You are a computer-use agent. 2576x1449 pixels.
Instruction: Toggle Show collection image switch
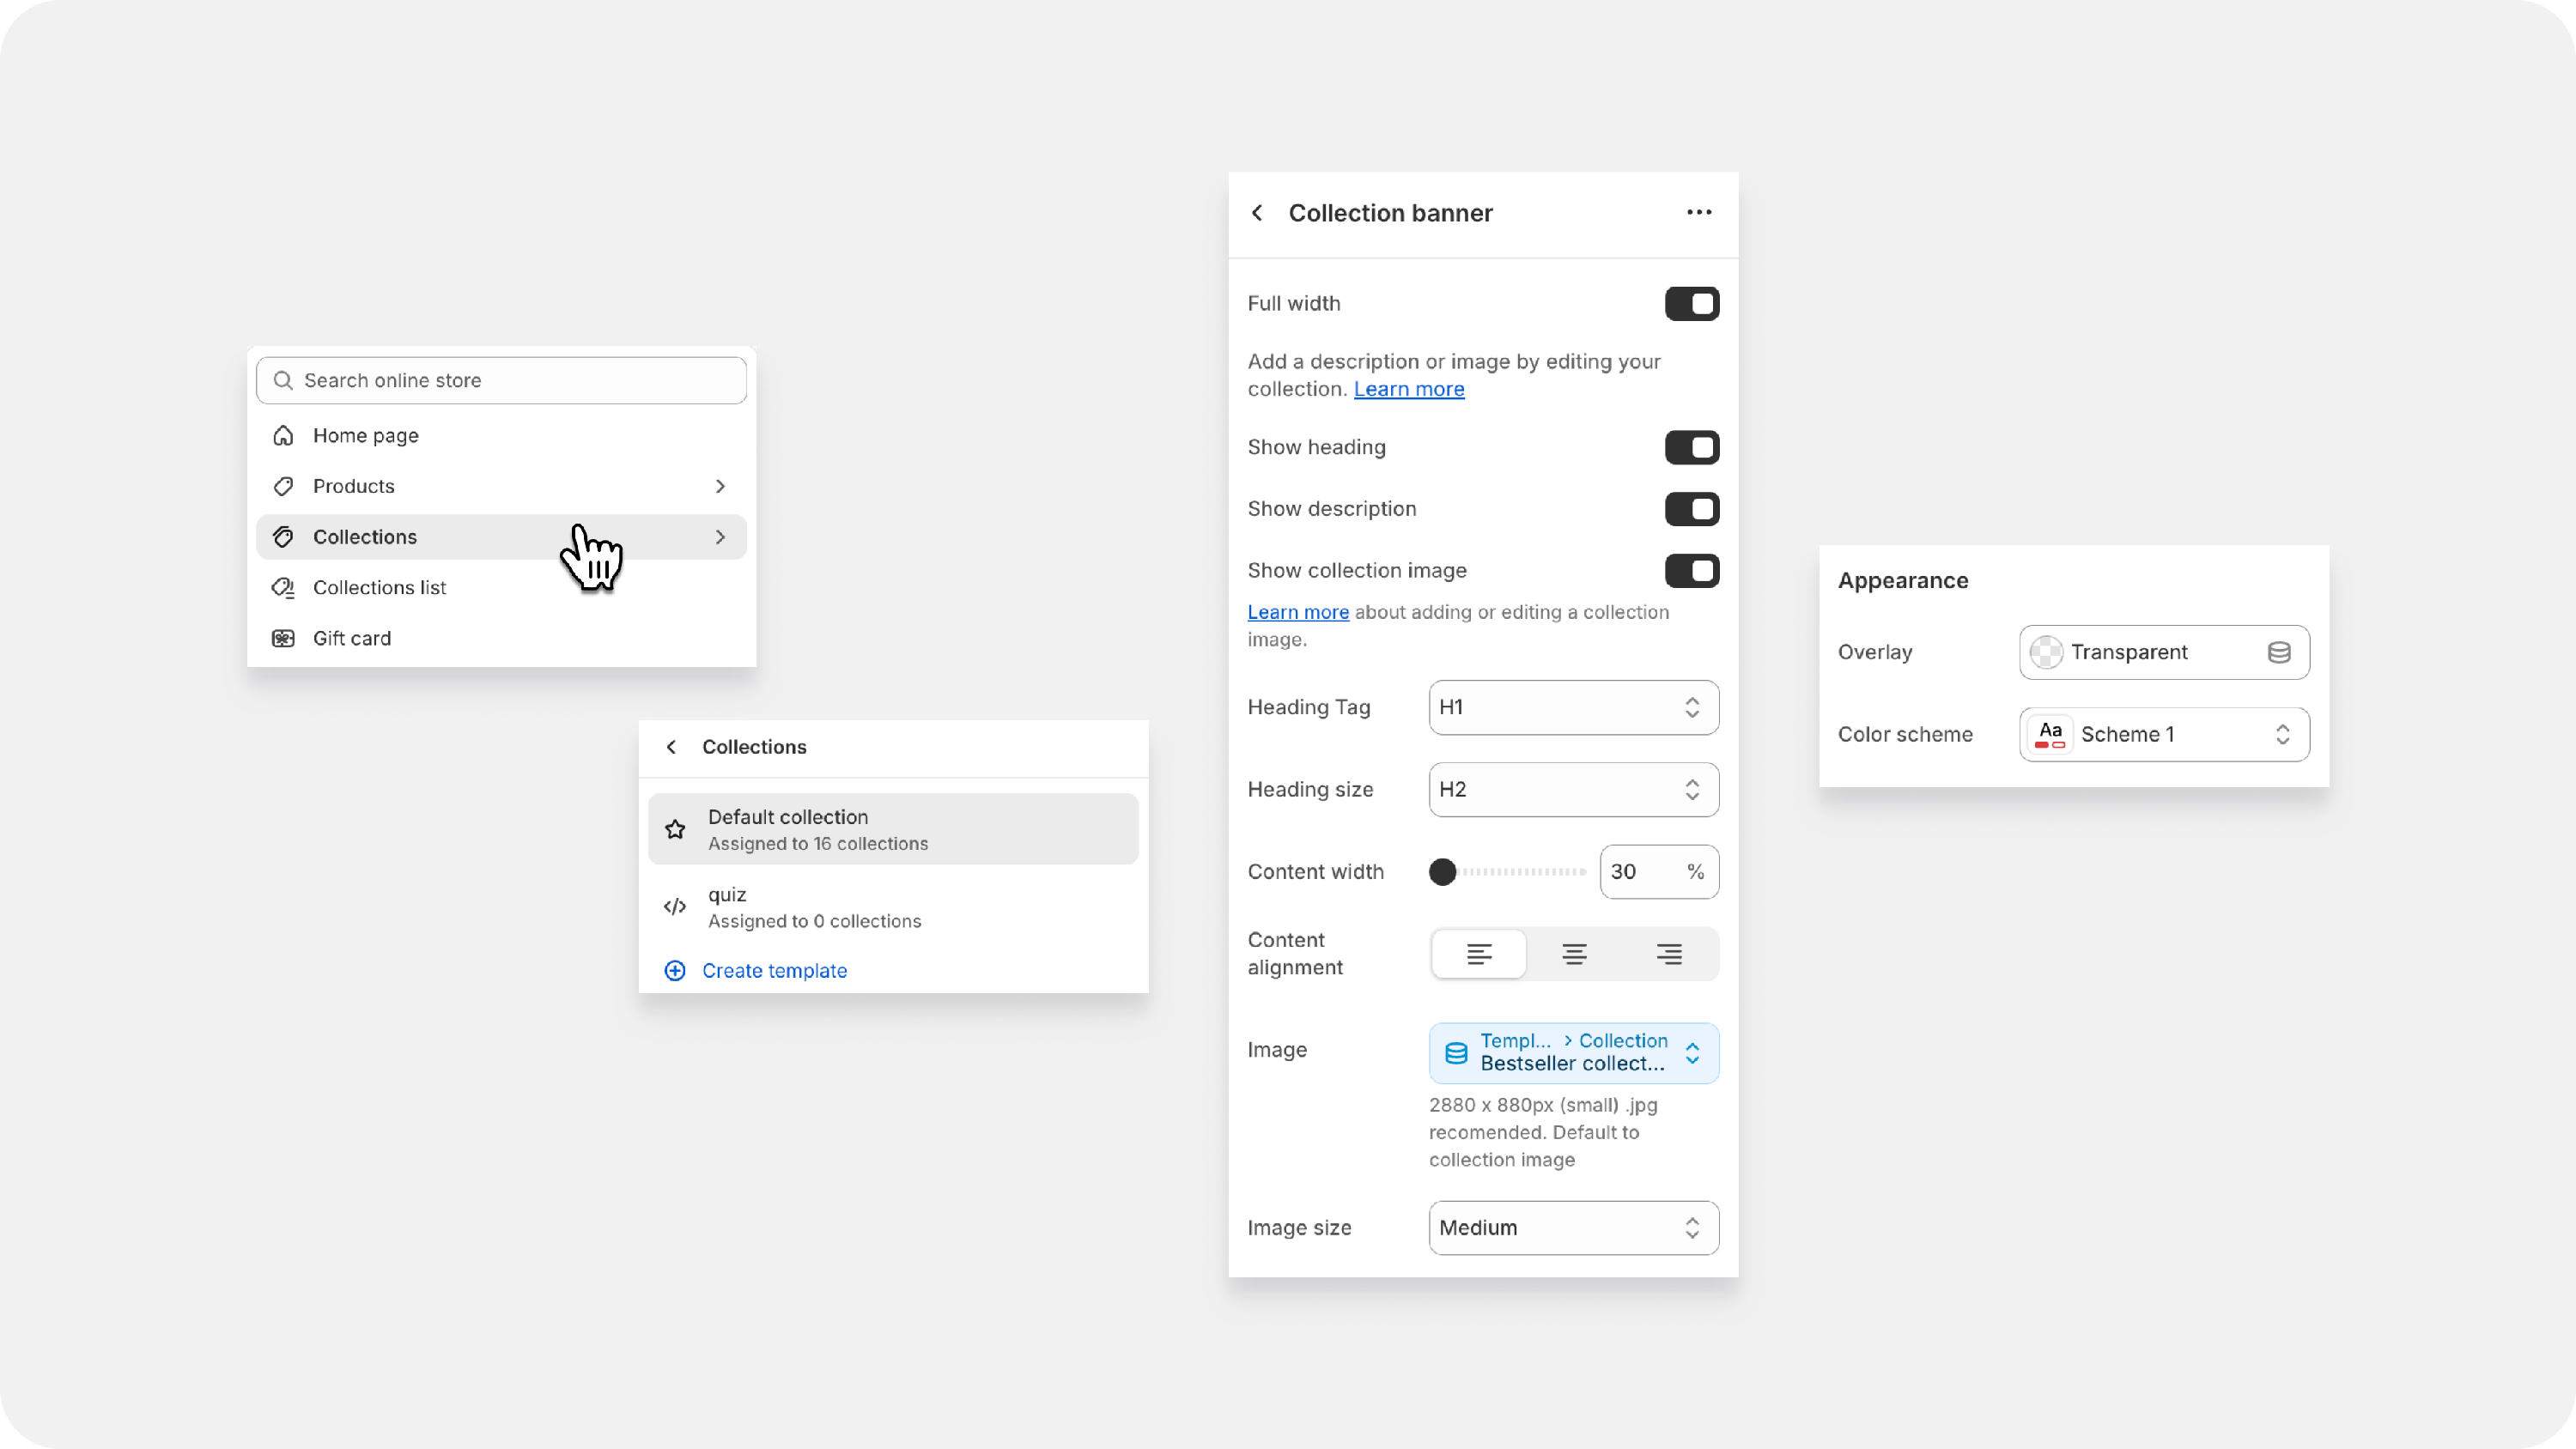(x=1692, y=571)
